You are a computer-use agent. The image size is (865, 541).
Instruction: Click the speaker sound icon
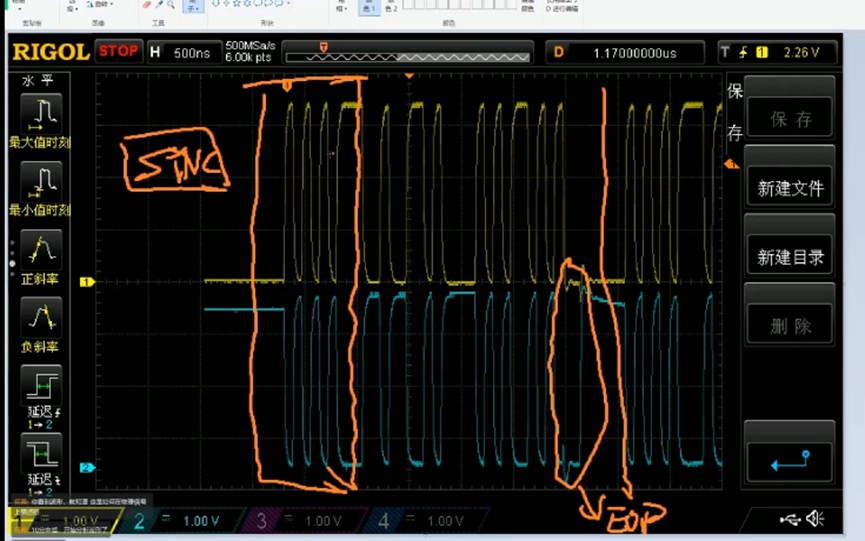[x=815, y=518]
